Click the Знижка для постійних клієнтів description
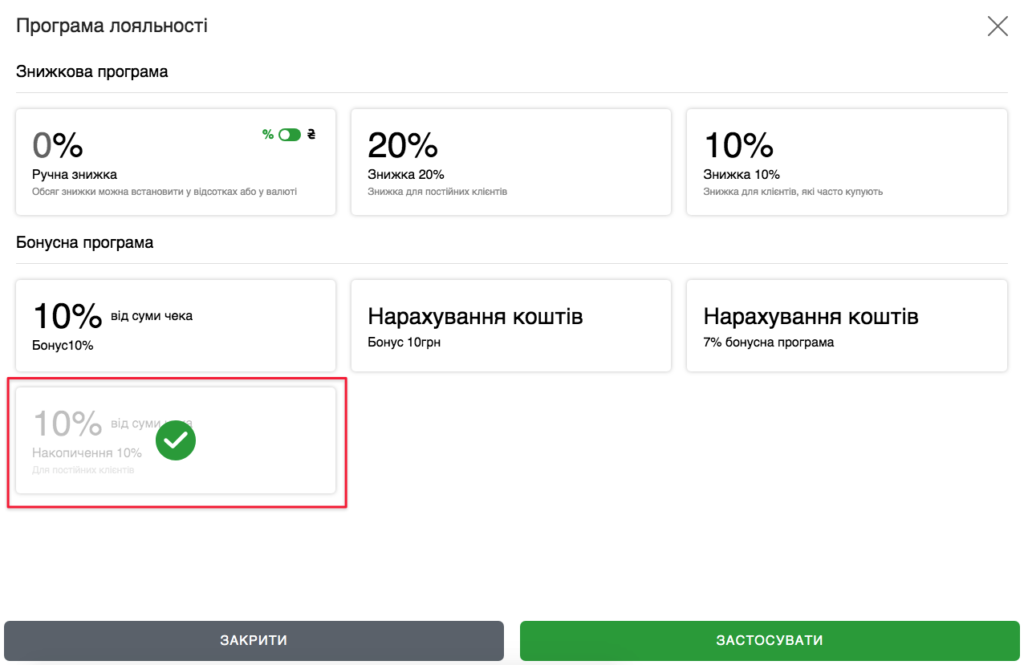 437,191
